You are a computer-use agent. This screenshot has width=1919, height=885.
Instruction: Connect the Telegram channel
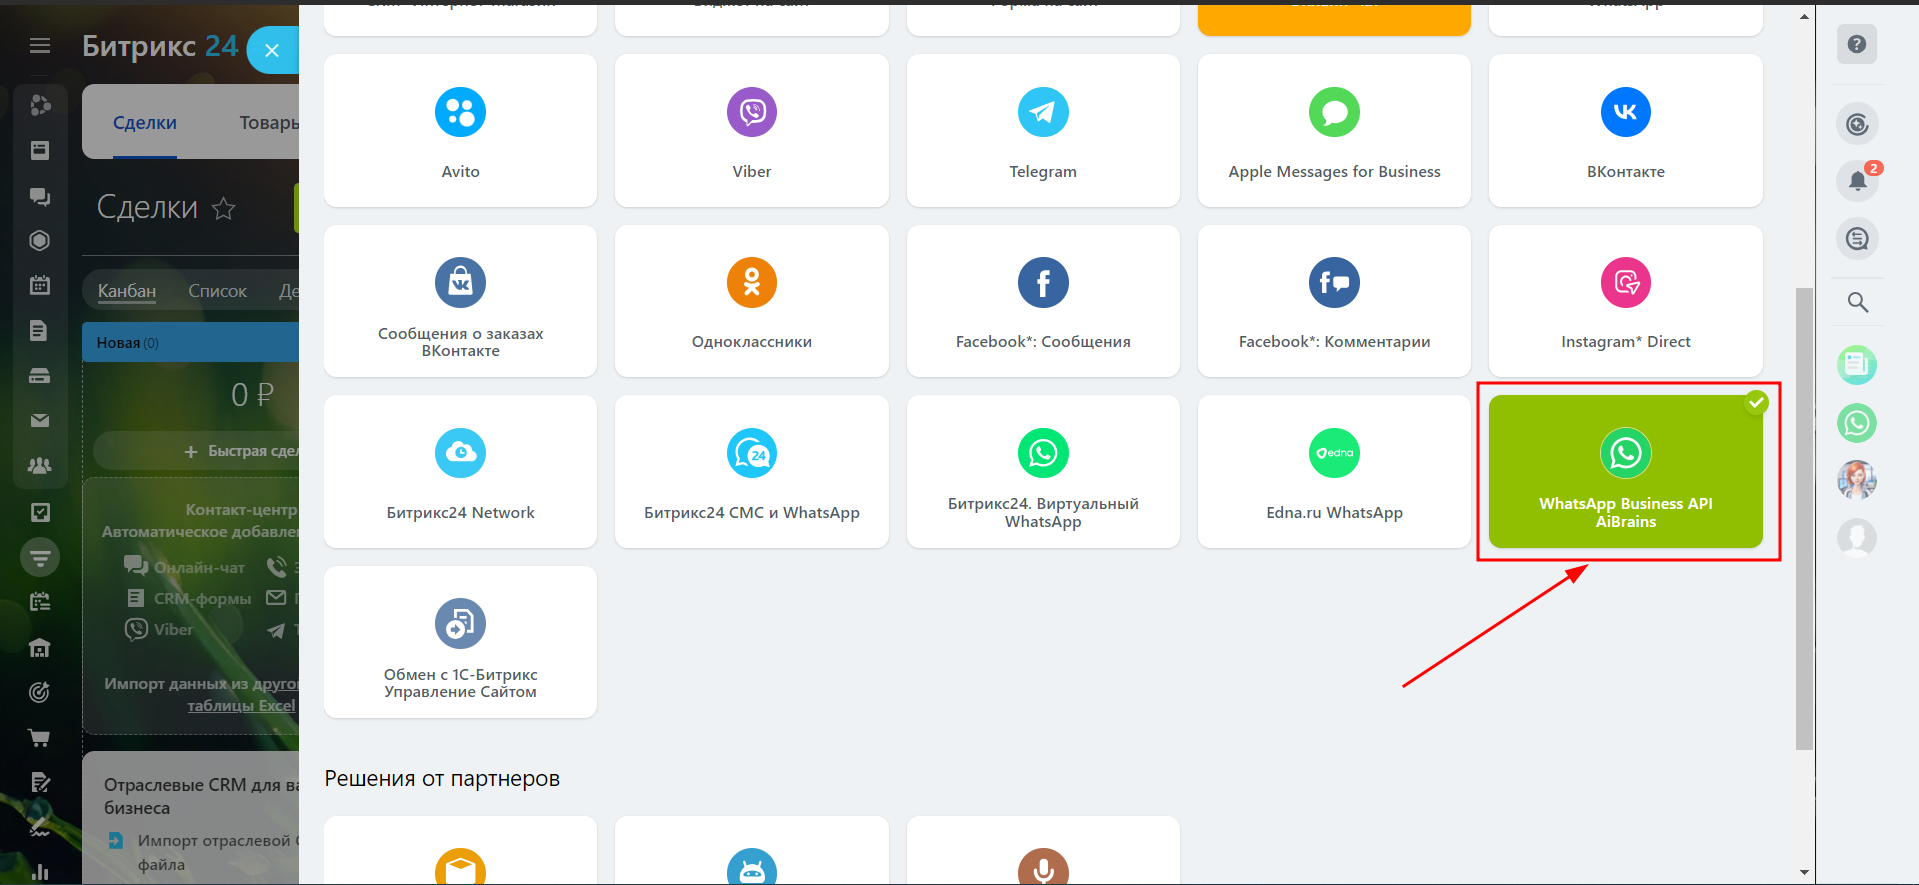(1043, 131)
